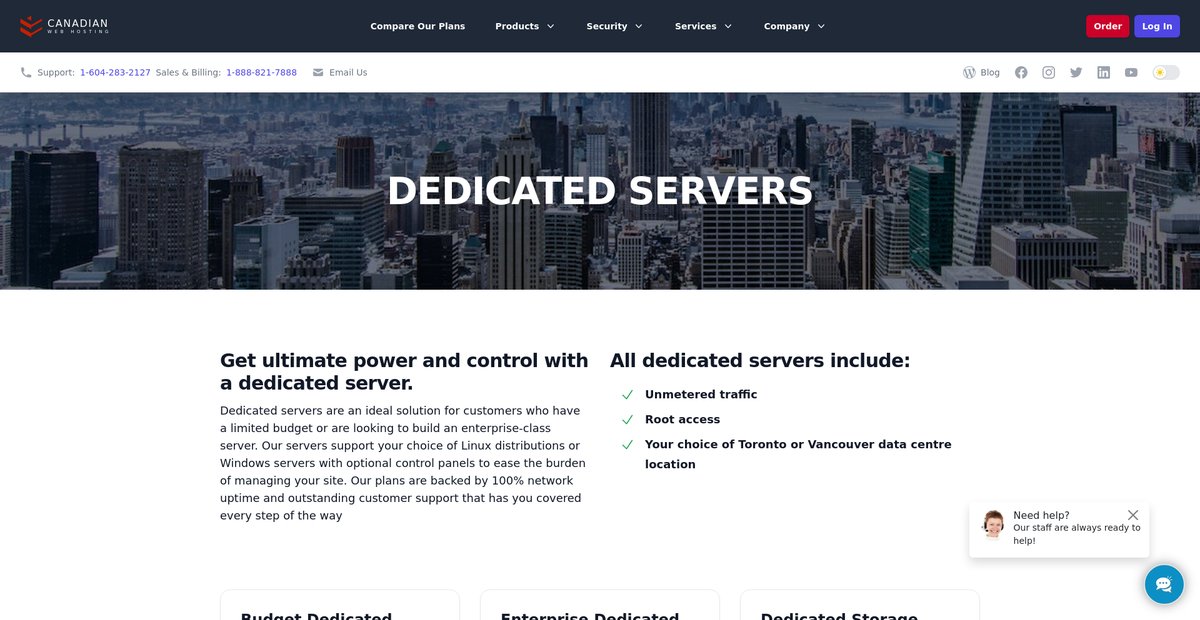Click the DEDICATED SERVERS hero heading

pos(600,191)
